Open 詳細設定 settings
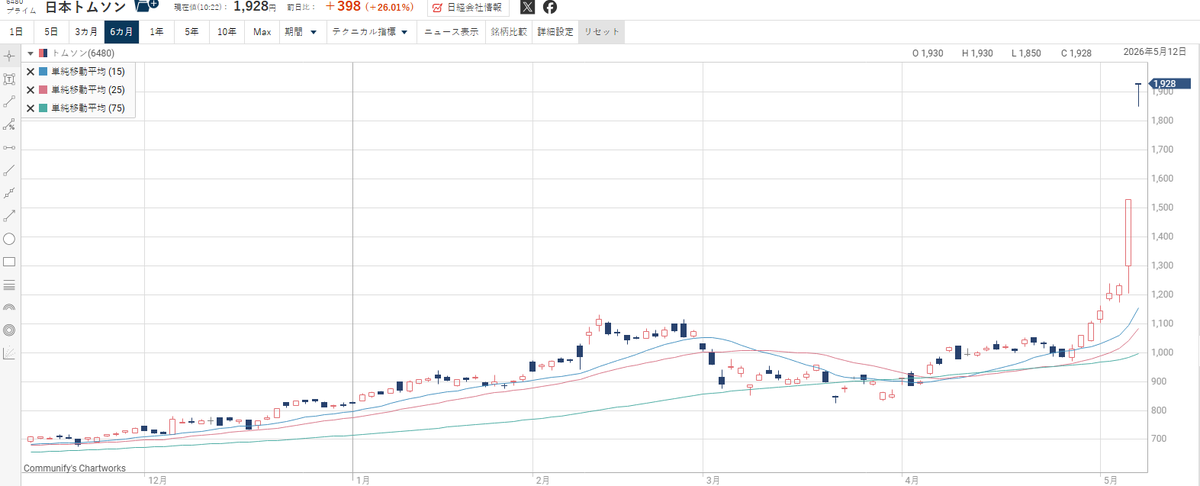 [x=555, y=32]
